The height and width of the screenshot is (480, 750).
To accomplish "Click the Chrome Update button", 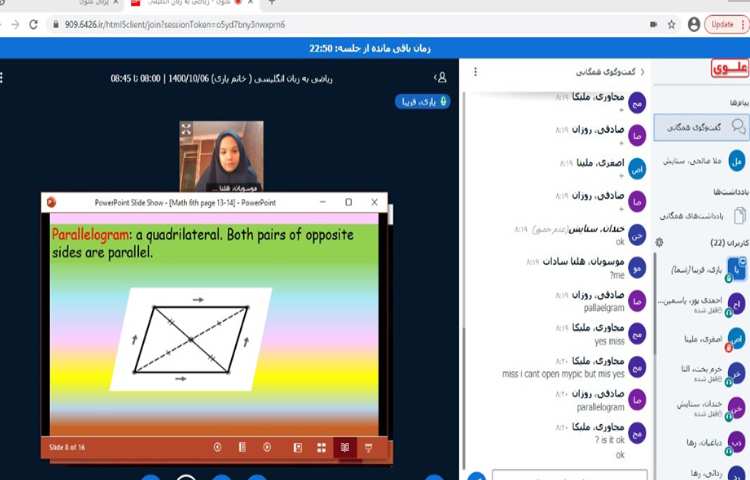I will click(726, 24).
